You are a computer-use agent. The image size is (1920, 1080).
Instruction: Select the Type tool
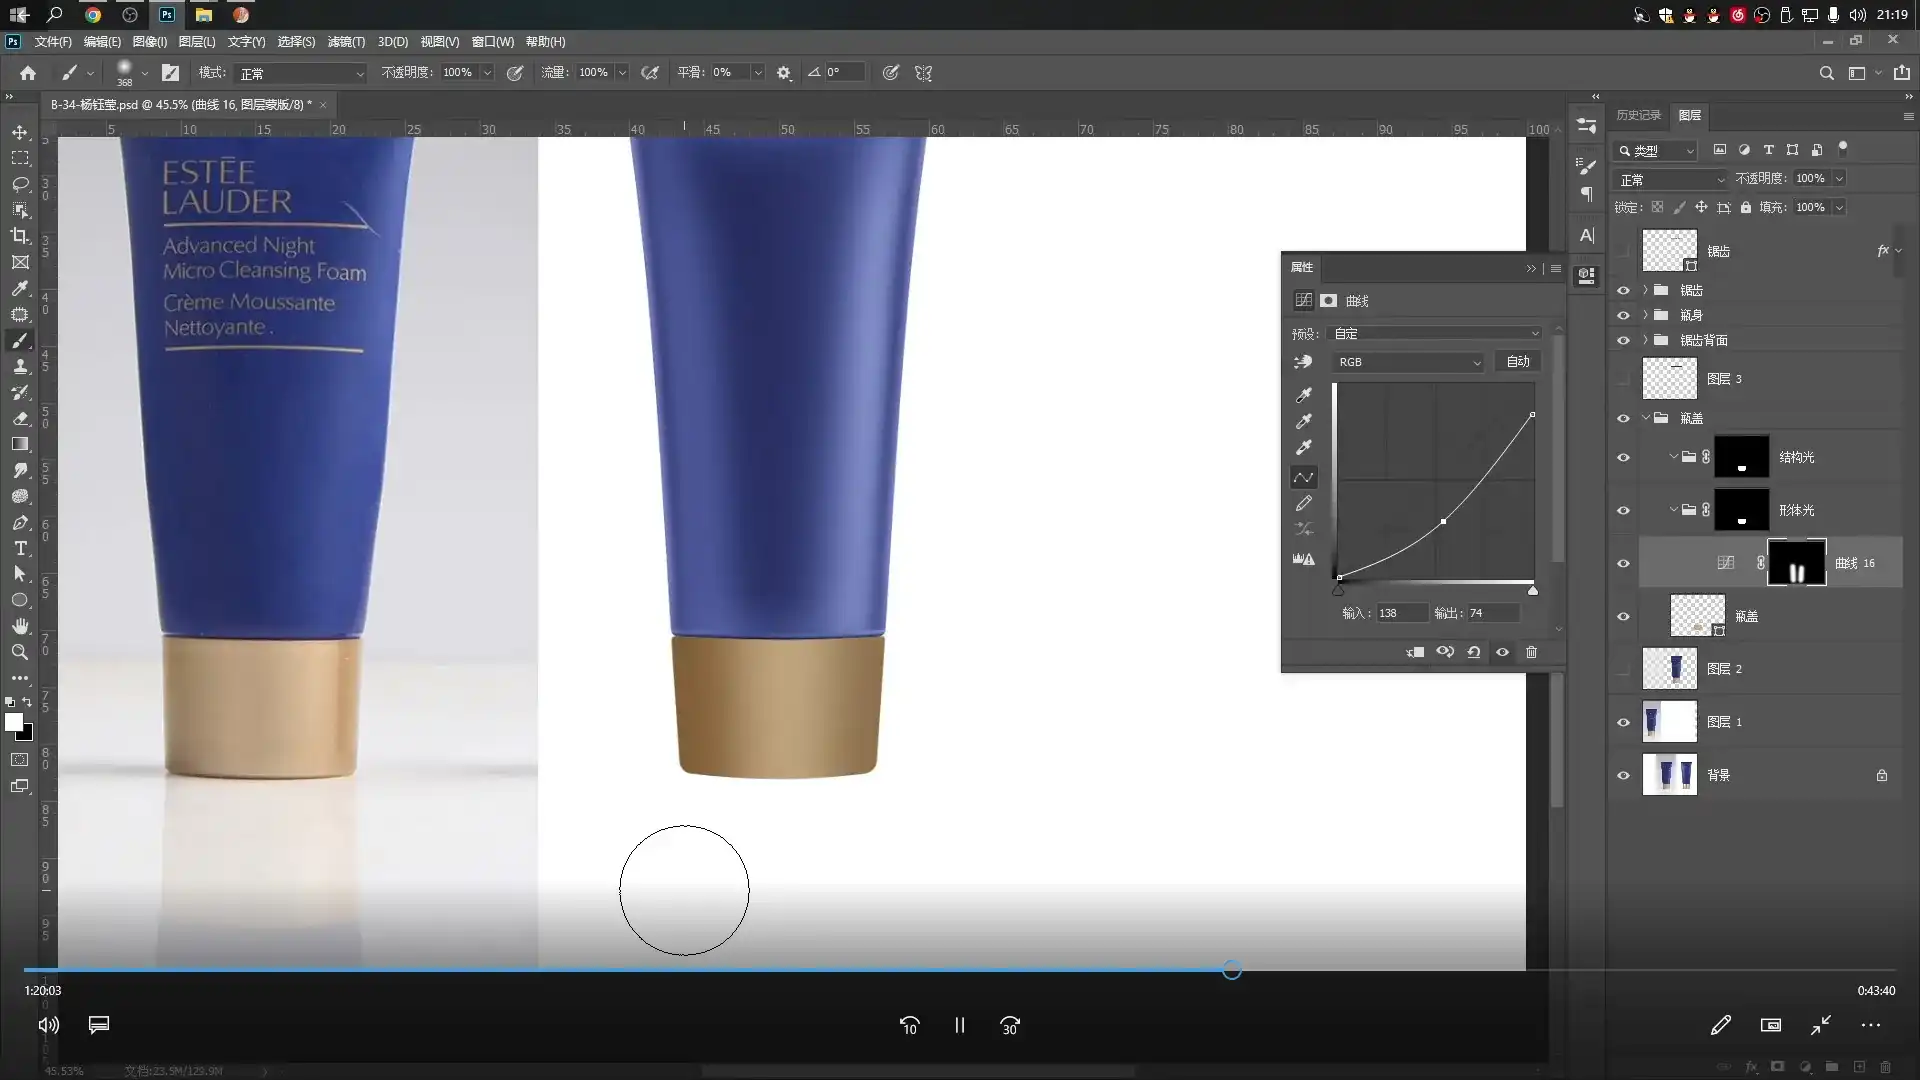tap(20, 548)
